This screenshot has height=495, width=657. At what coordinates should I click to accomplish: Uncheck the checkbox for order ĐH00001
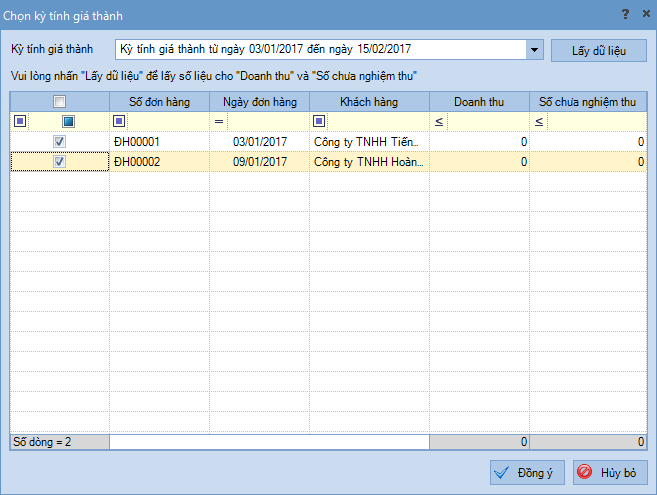click(59, 142)
